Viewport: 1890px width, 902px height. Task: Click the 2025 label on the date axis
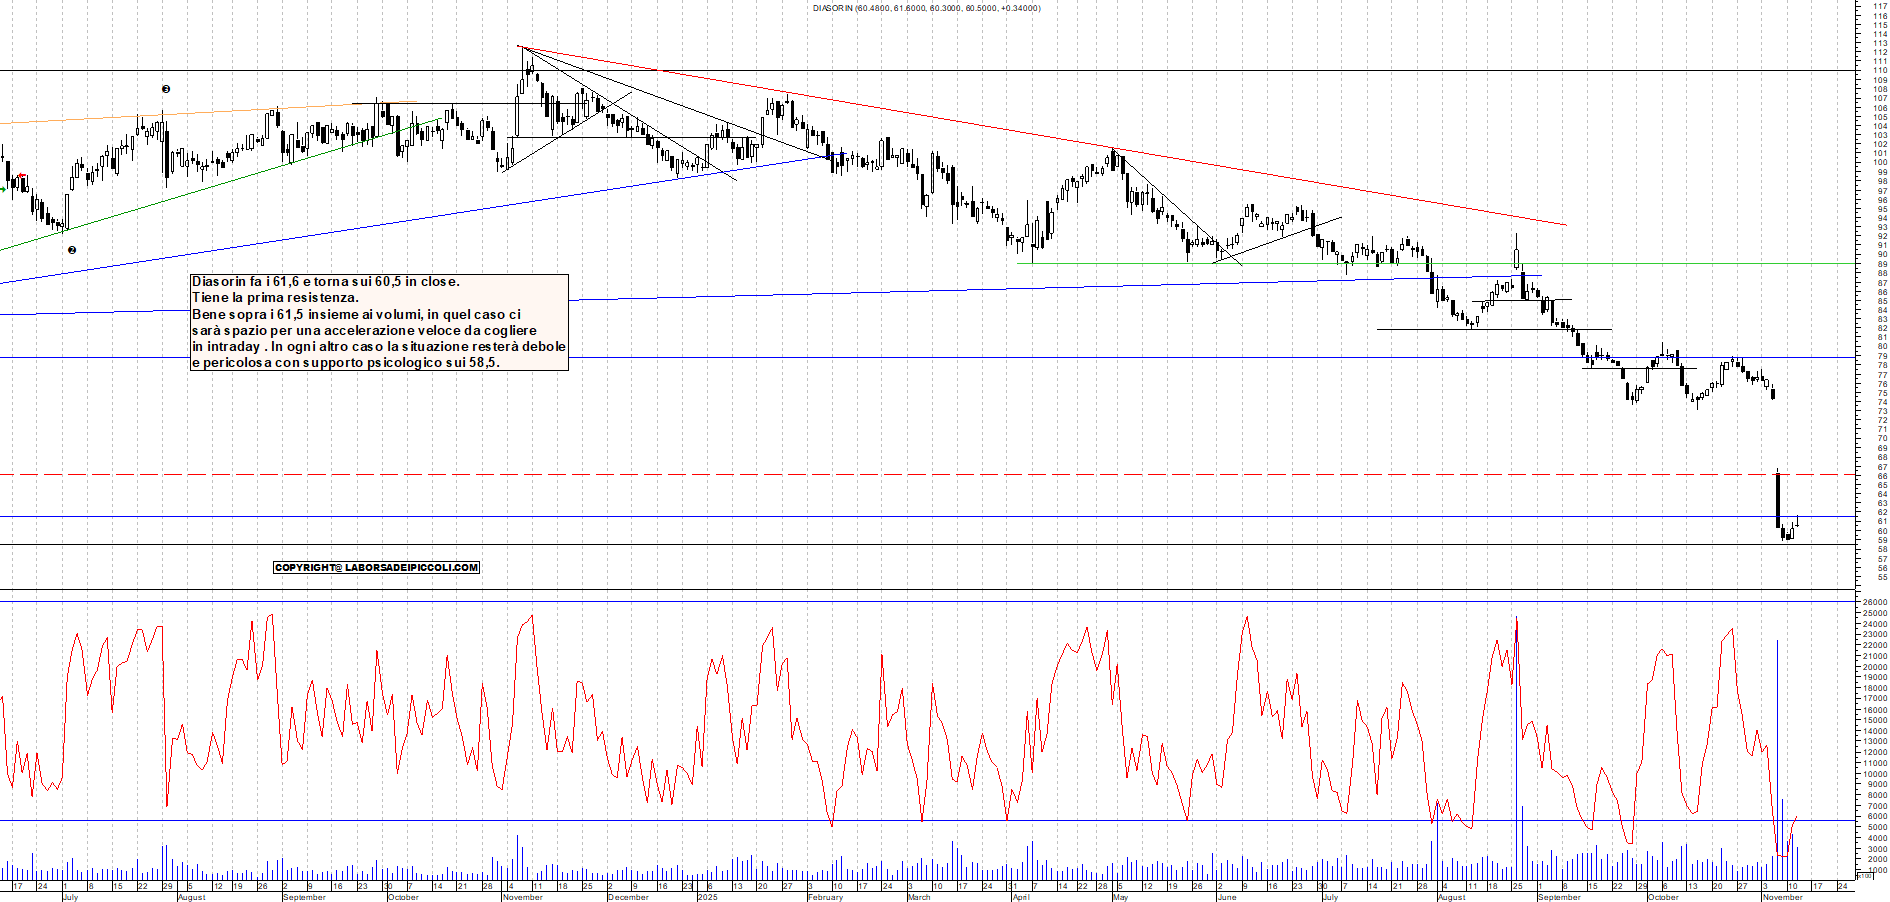pyautogui.click(x=708, y=897)
